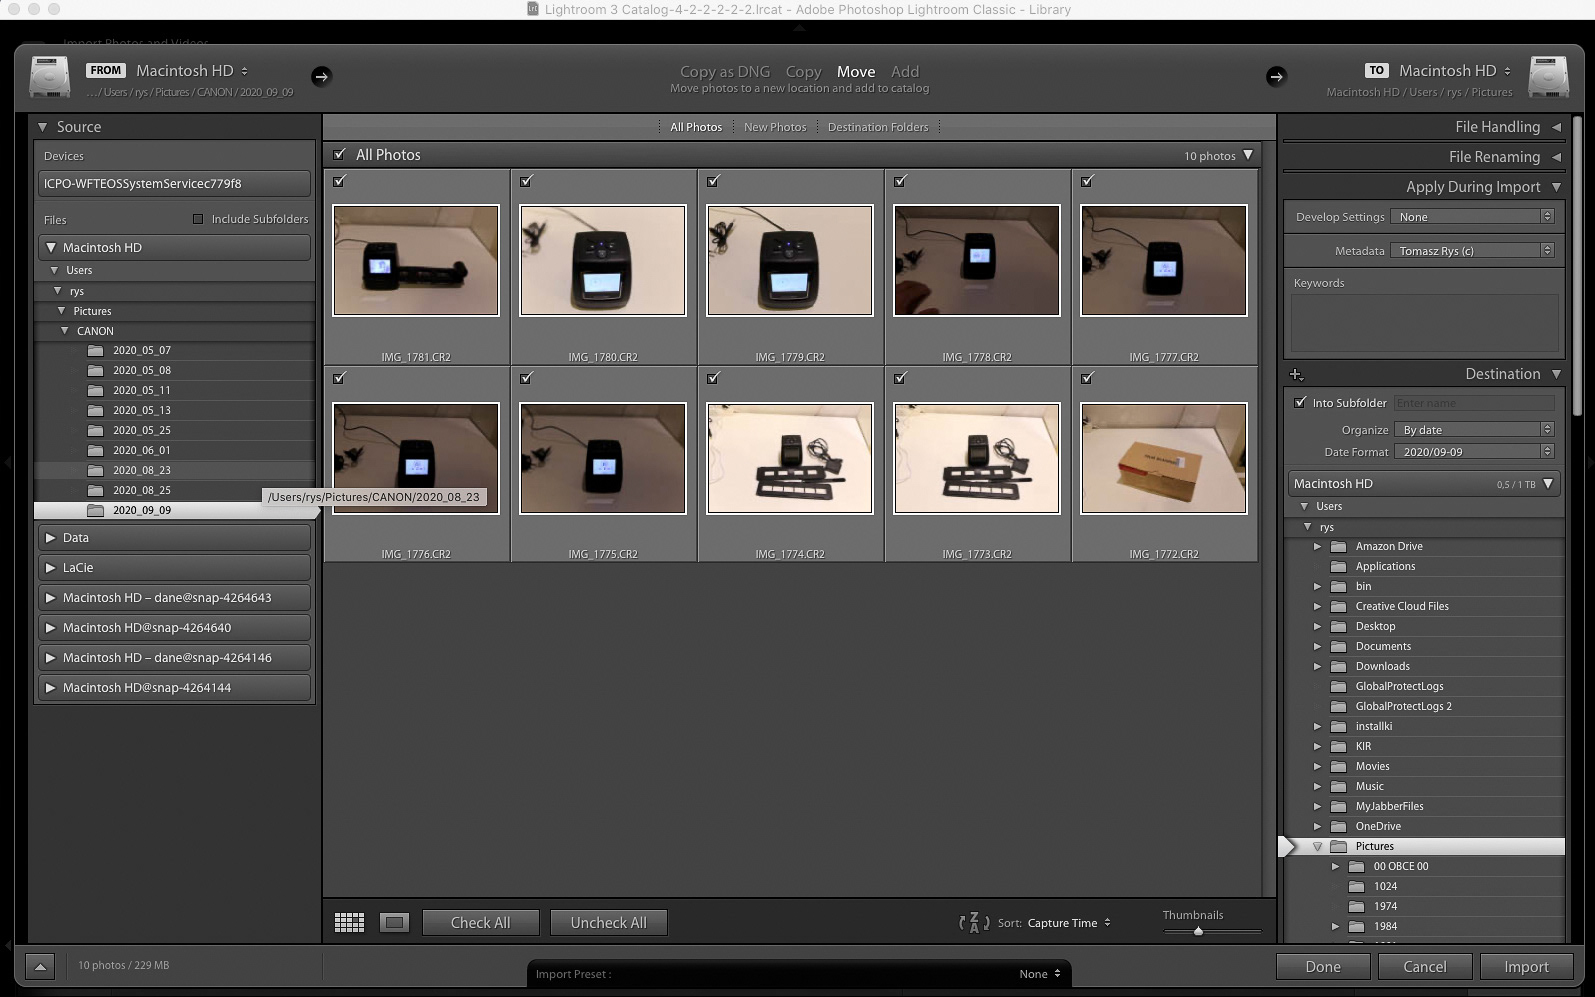Click the Check All button
This screenshot has width=1595, height=997.
(480, 923)
